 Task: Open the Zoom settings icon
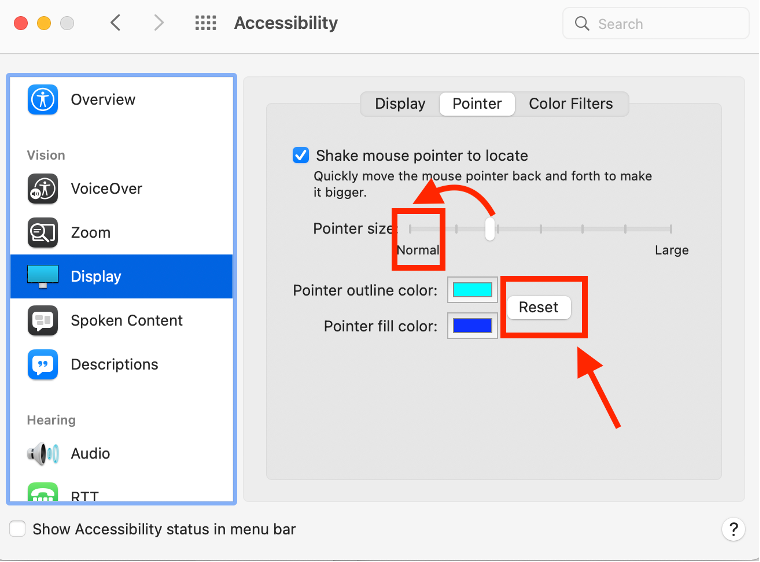click(42, 232)
